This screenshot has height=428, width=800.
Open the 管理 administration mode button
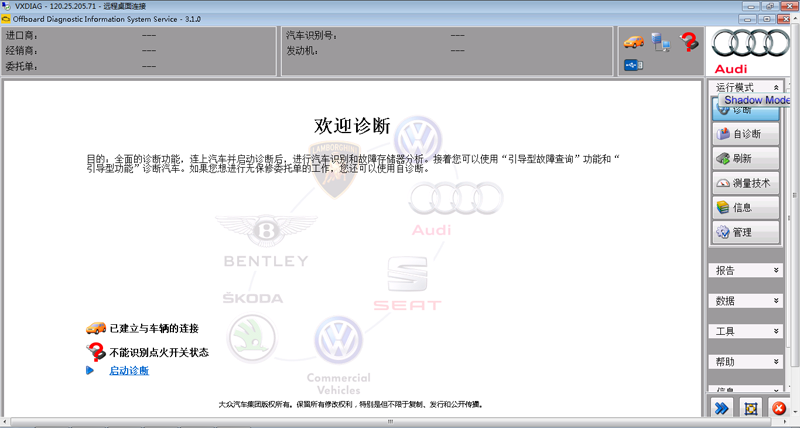pos(745,232)
